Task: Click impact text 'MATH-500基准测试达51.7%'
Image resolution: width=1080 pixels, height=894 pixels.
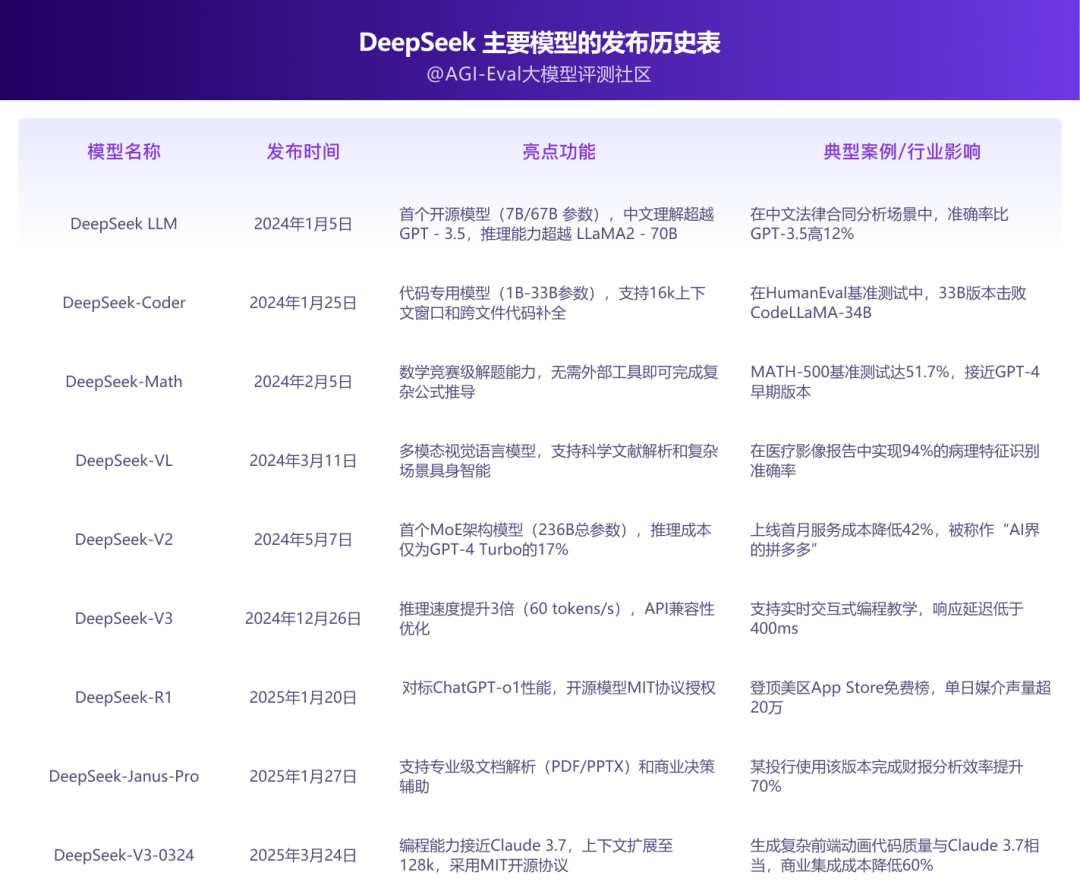Action: (850, 372)
